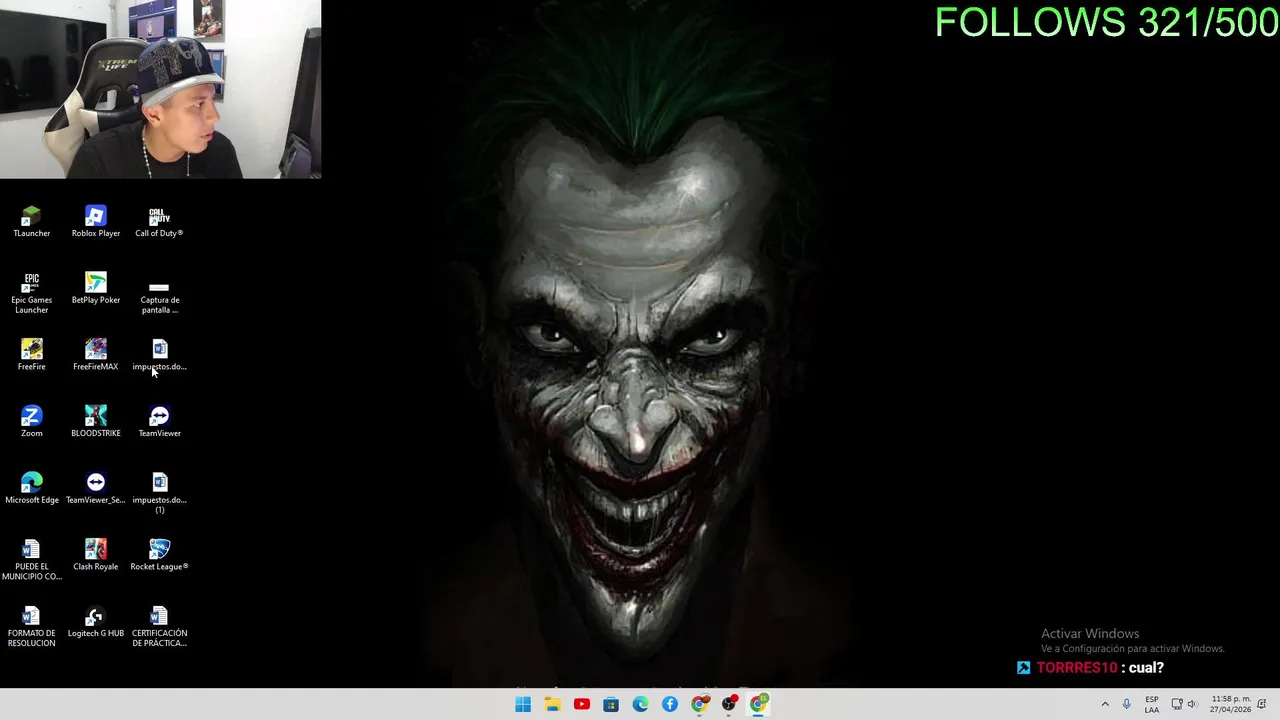Open network and volume quick settings
The width and height of the screenshot is (1280, 720).
tap(1184, 704)
